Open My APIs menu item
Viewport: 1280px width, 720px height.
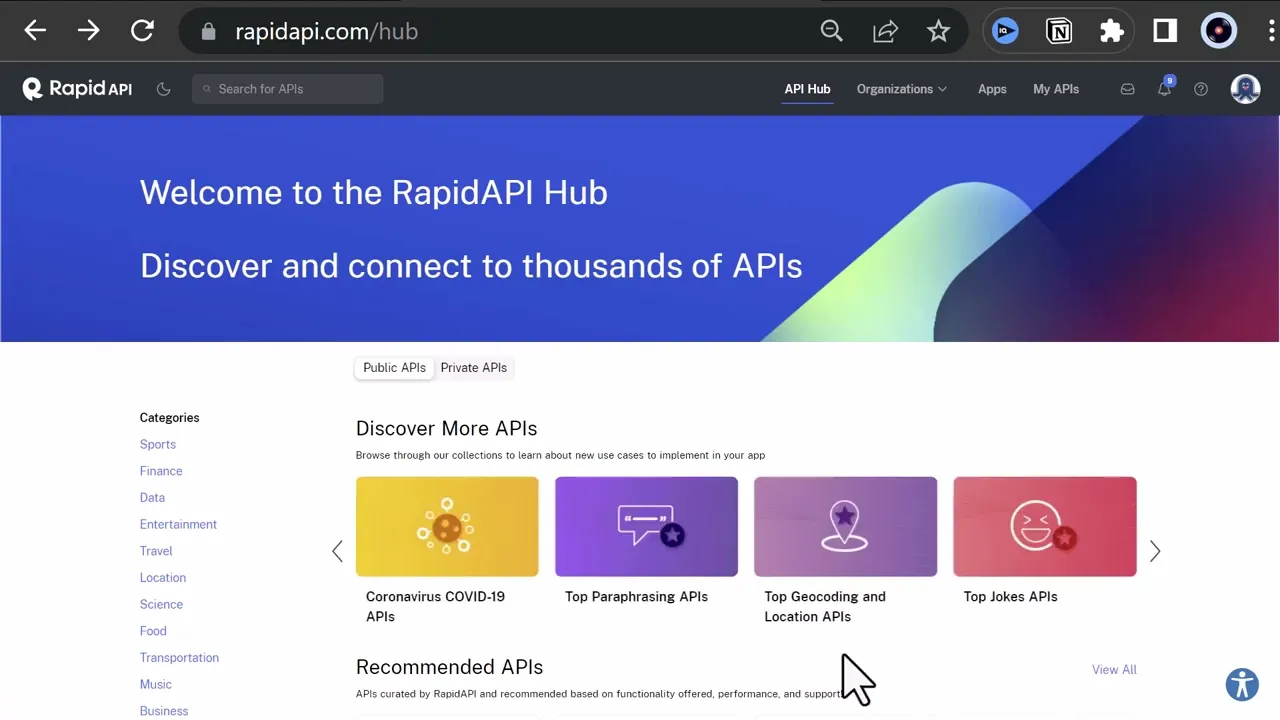tap(1056, 89)
